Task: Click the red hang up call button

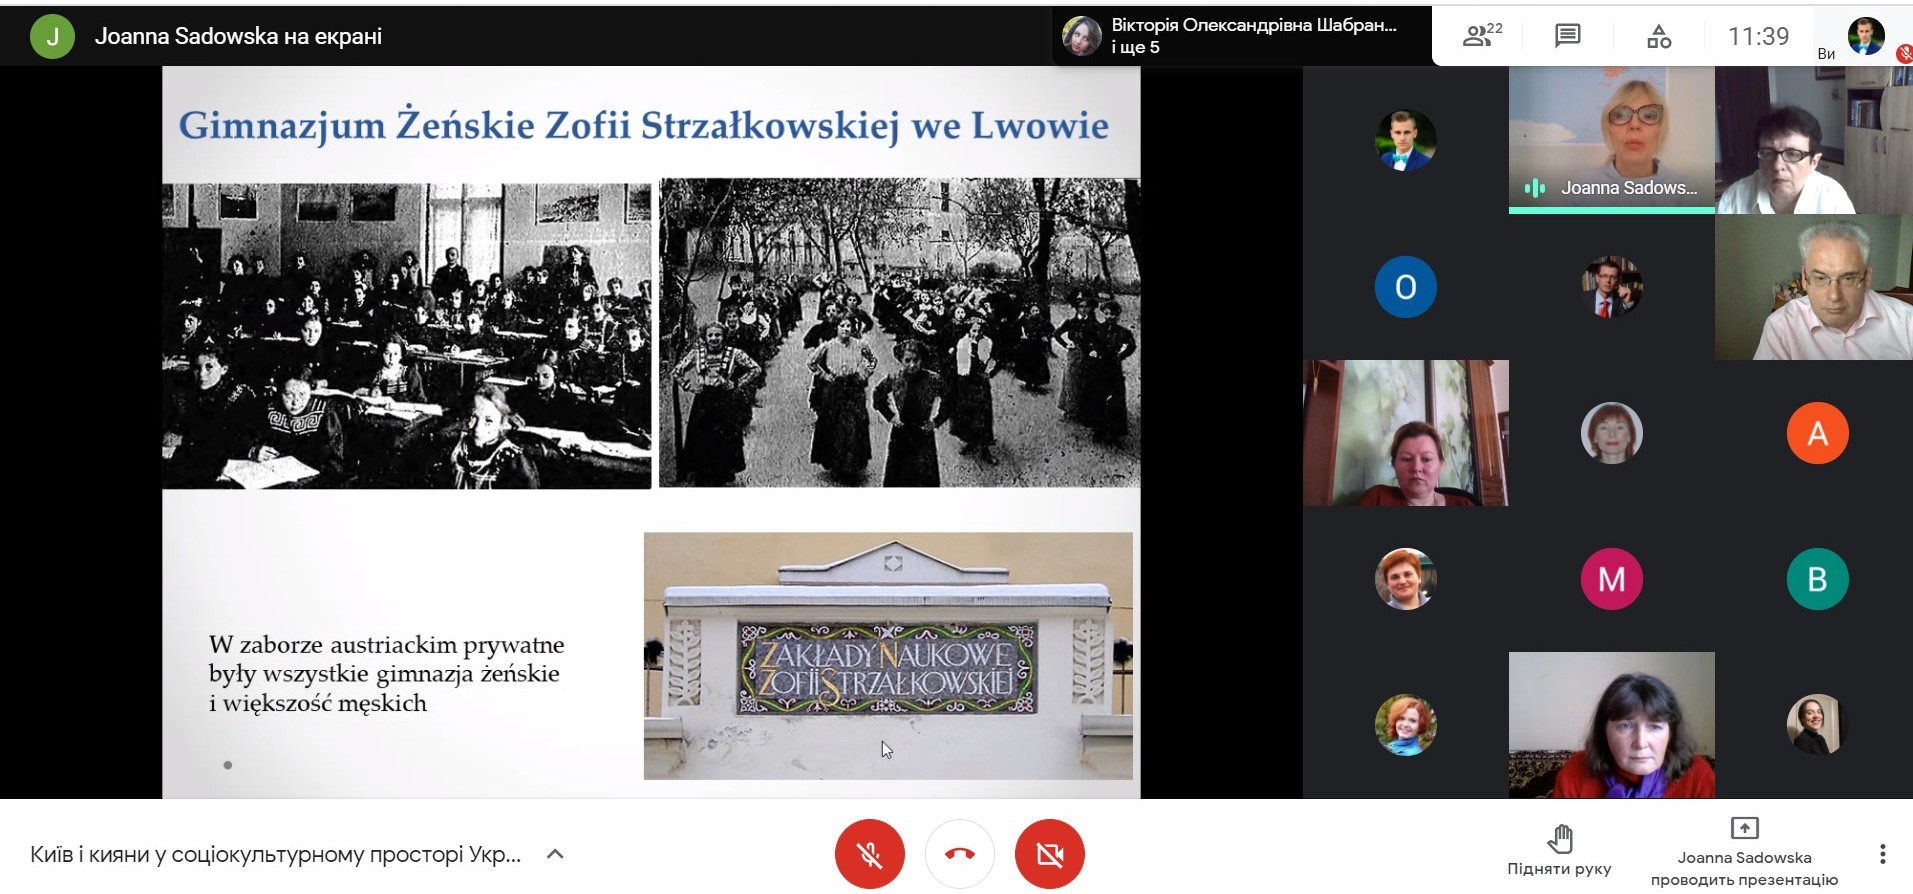Action: click(959, 854)
